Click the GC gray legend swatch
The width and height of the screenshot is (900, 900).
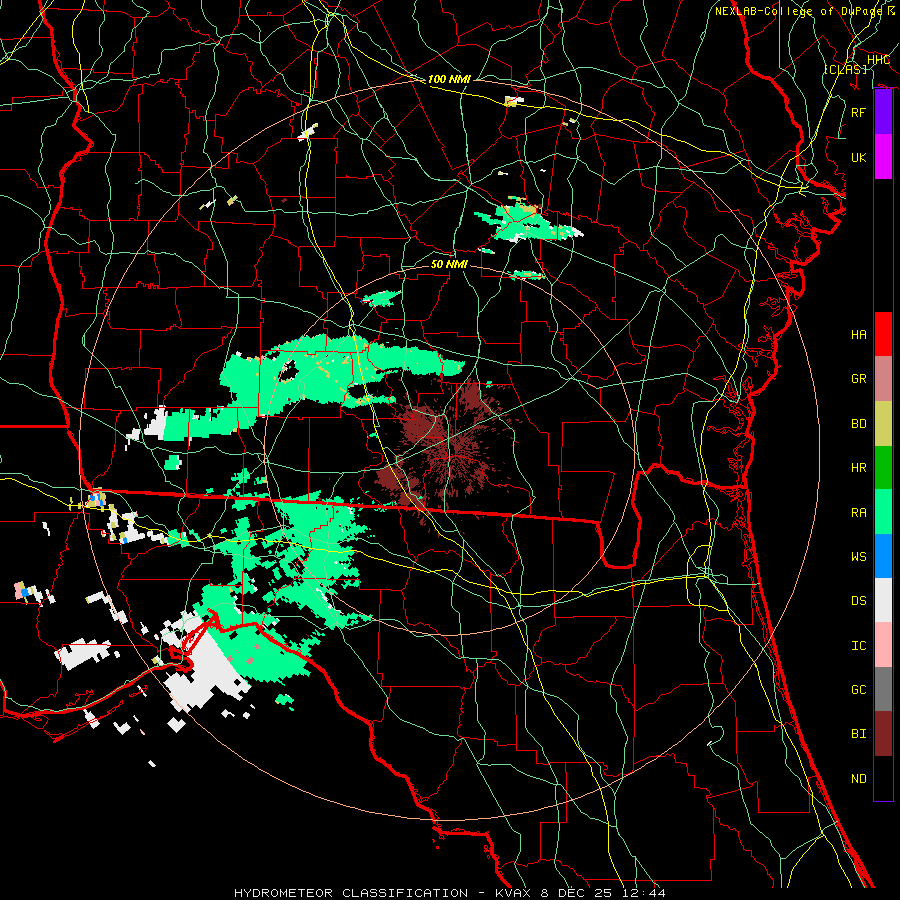(x=883, y=689)
